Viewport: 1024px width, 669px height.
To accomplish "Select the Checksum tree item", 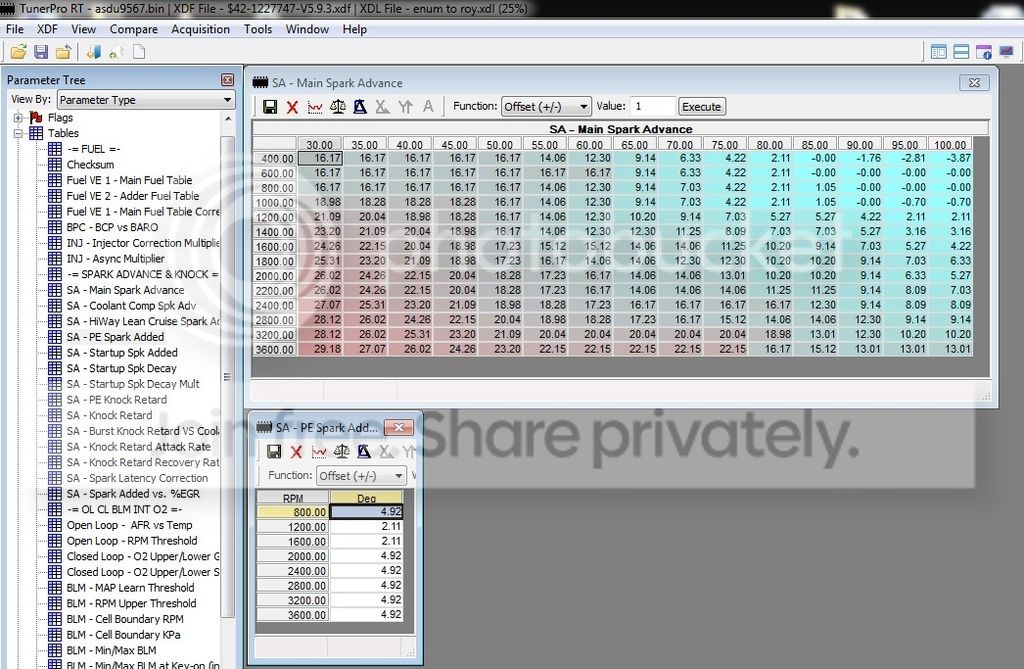I will (90, 165).
